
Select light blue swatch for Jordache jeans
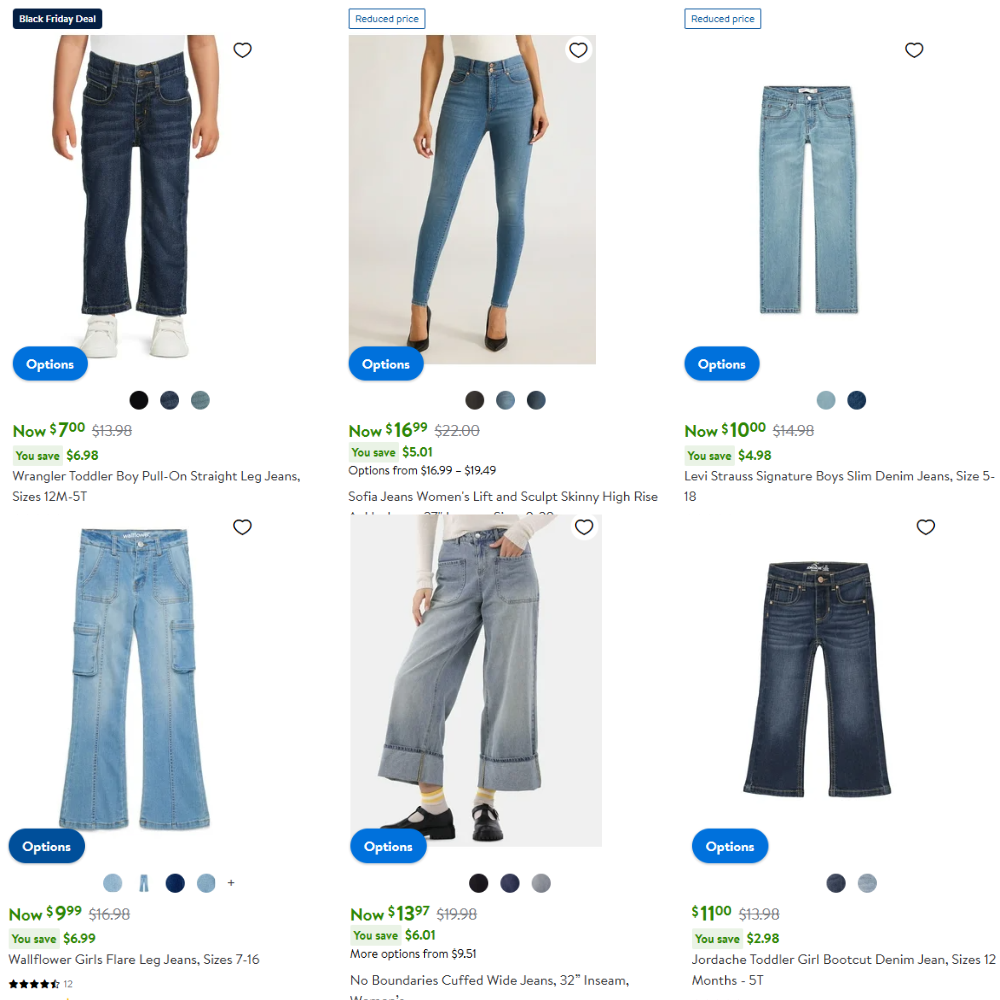click(867, 883)
